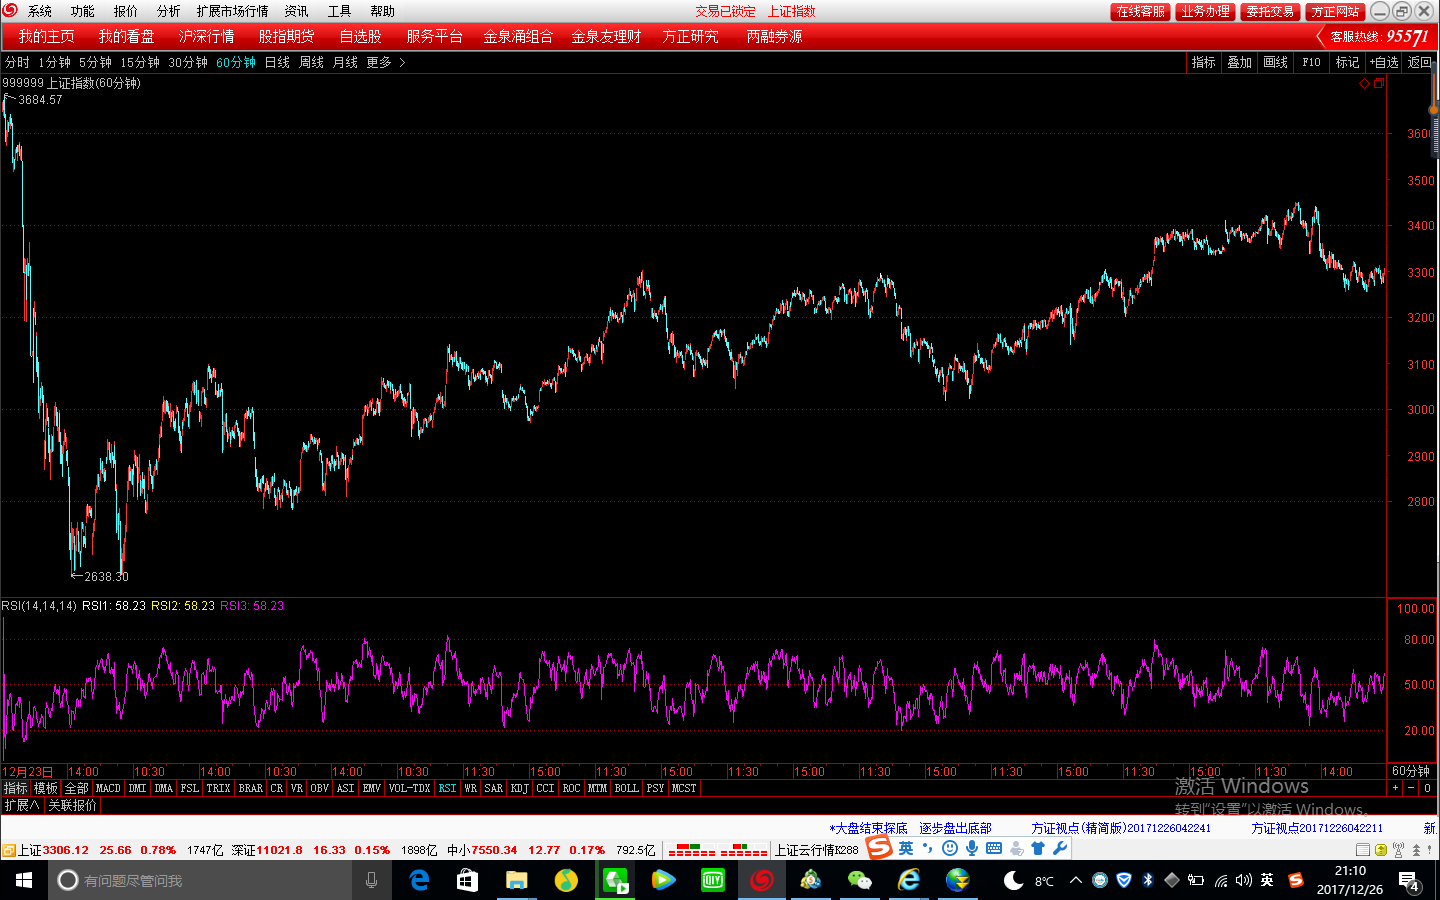Image resolution: width=1440 pixels, height=900 pixels.
Task: Select the VOL-TDX indicator tab
Action: (409, 788)
